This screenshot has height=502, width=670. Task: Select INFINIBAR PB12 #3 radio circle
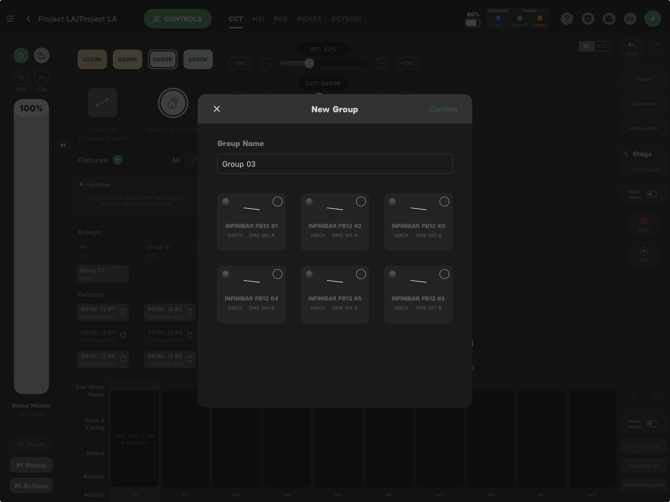click(x=444, y=202)
